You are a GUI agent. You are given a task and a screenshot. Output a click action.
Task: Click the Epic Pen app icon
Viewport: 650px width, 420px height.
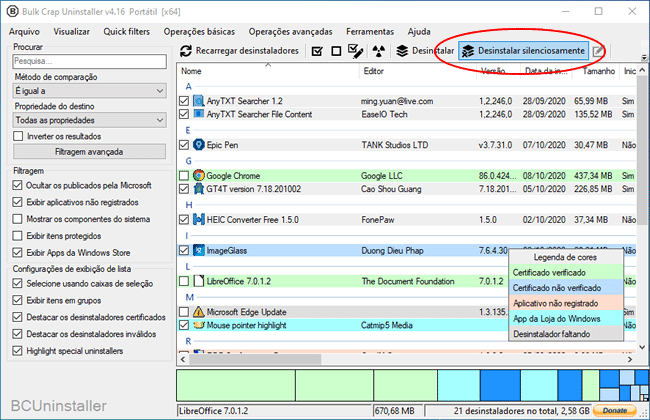(x=198, y=144)
